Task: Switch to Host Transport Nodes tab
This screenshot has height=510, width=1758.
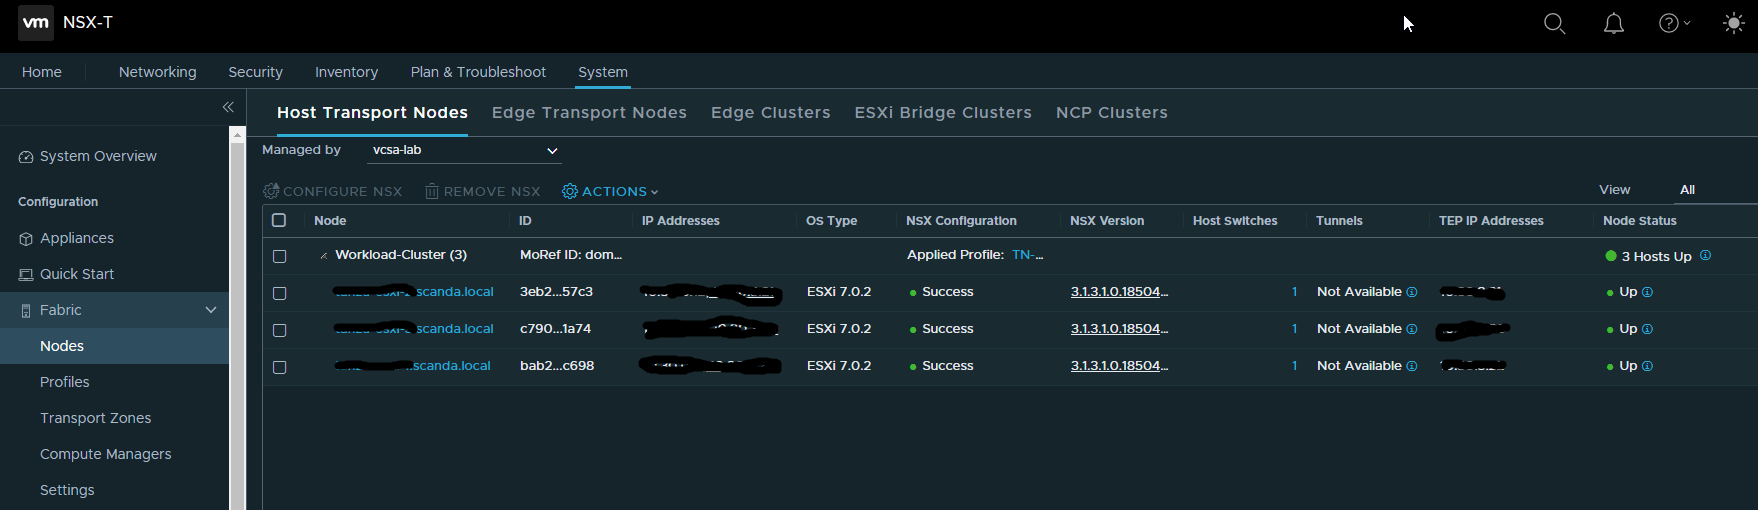Action: tap(372, 112)
